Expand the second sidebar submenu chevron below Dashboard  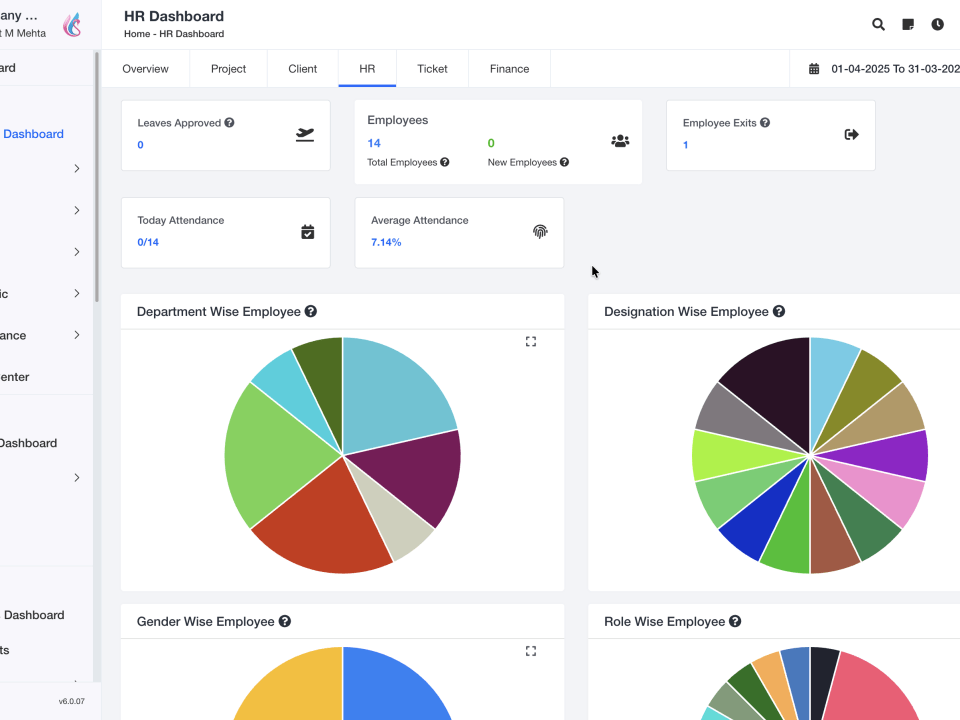coord(77,210)
